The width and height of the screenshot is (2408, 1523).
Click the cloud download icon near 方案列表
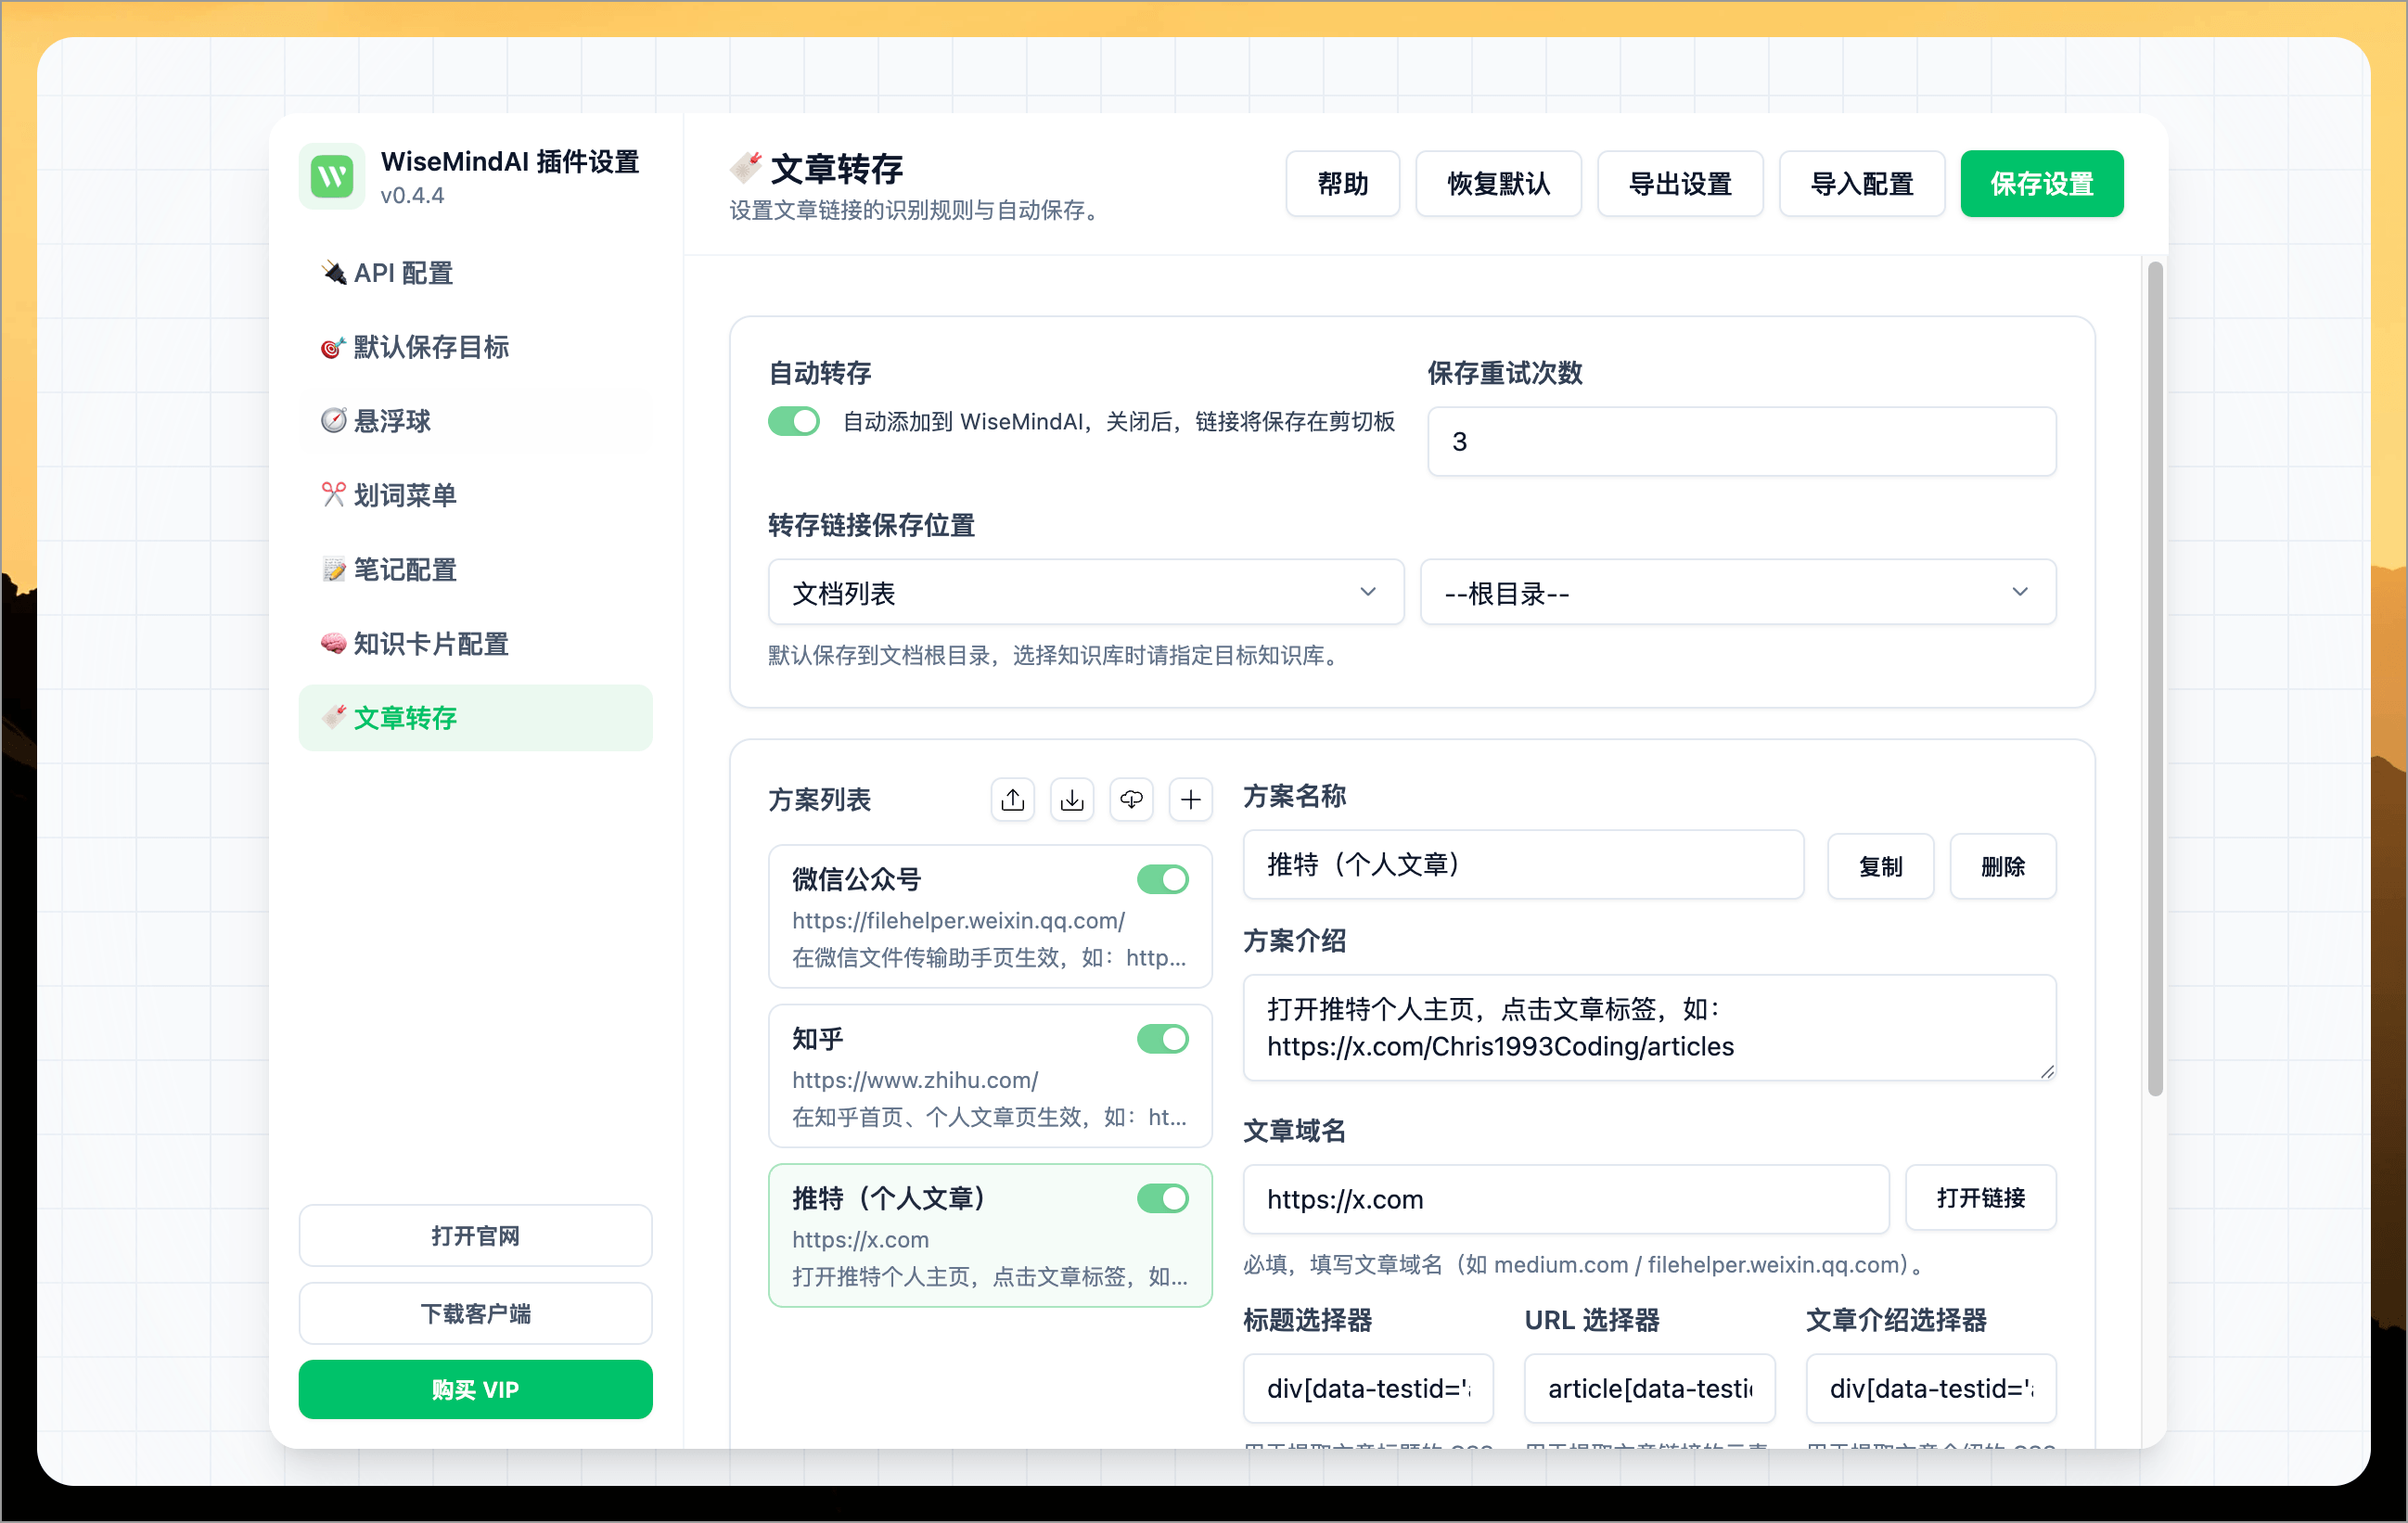1131,799
